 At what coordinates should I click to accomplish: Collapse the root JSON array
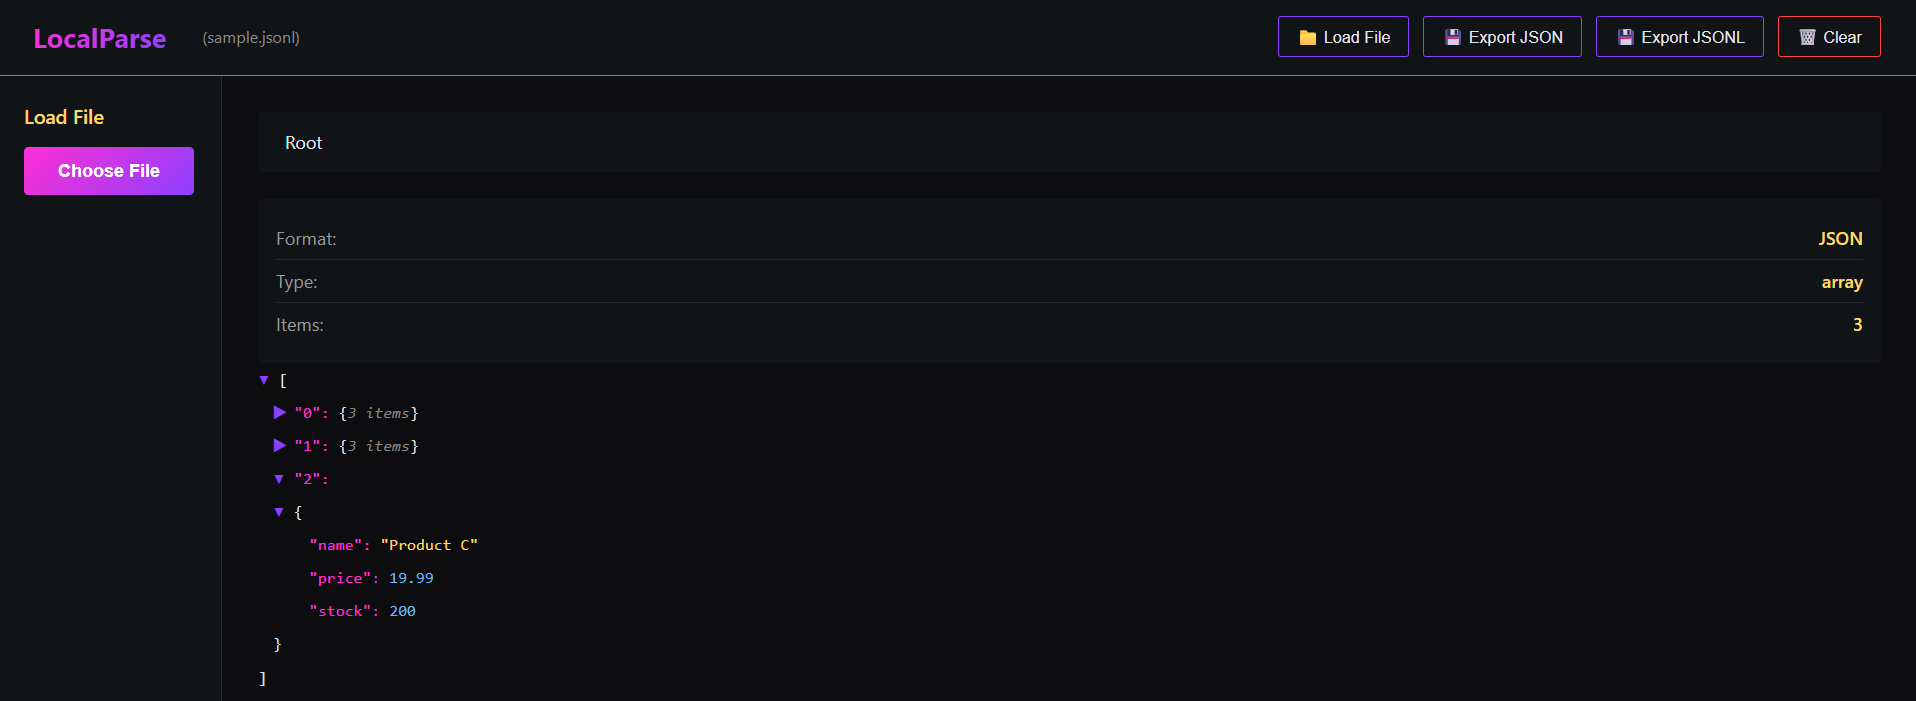[264, 380]
